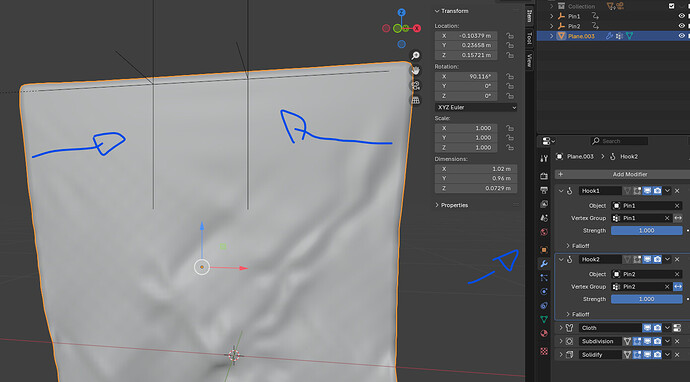Open the Render properties tab icon
690x382 pixels.
(544, 176)
